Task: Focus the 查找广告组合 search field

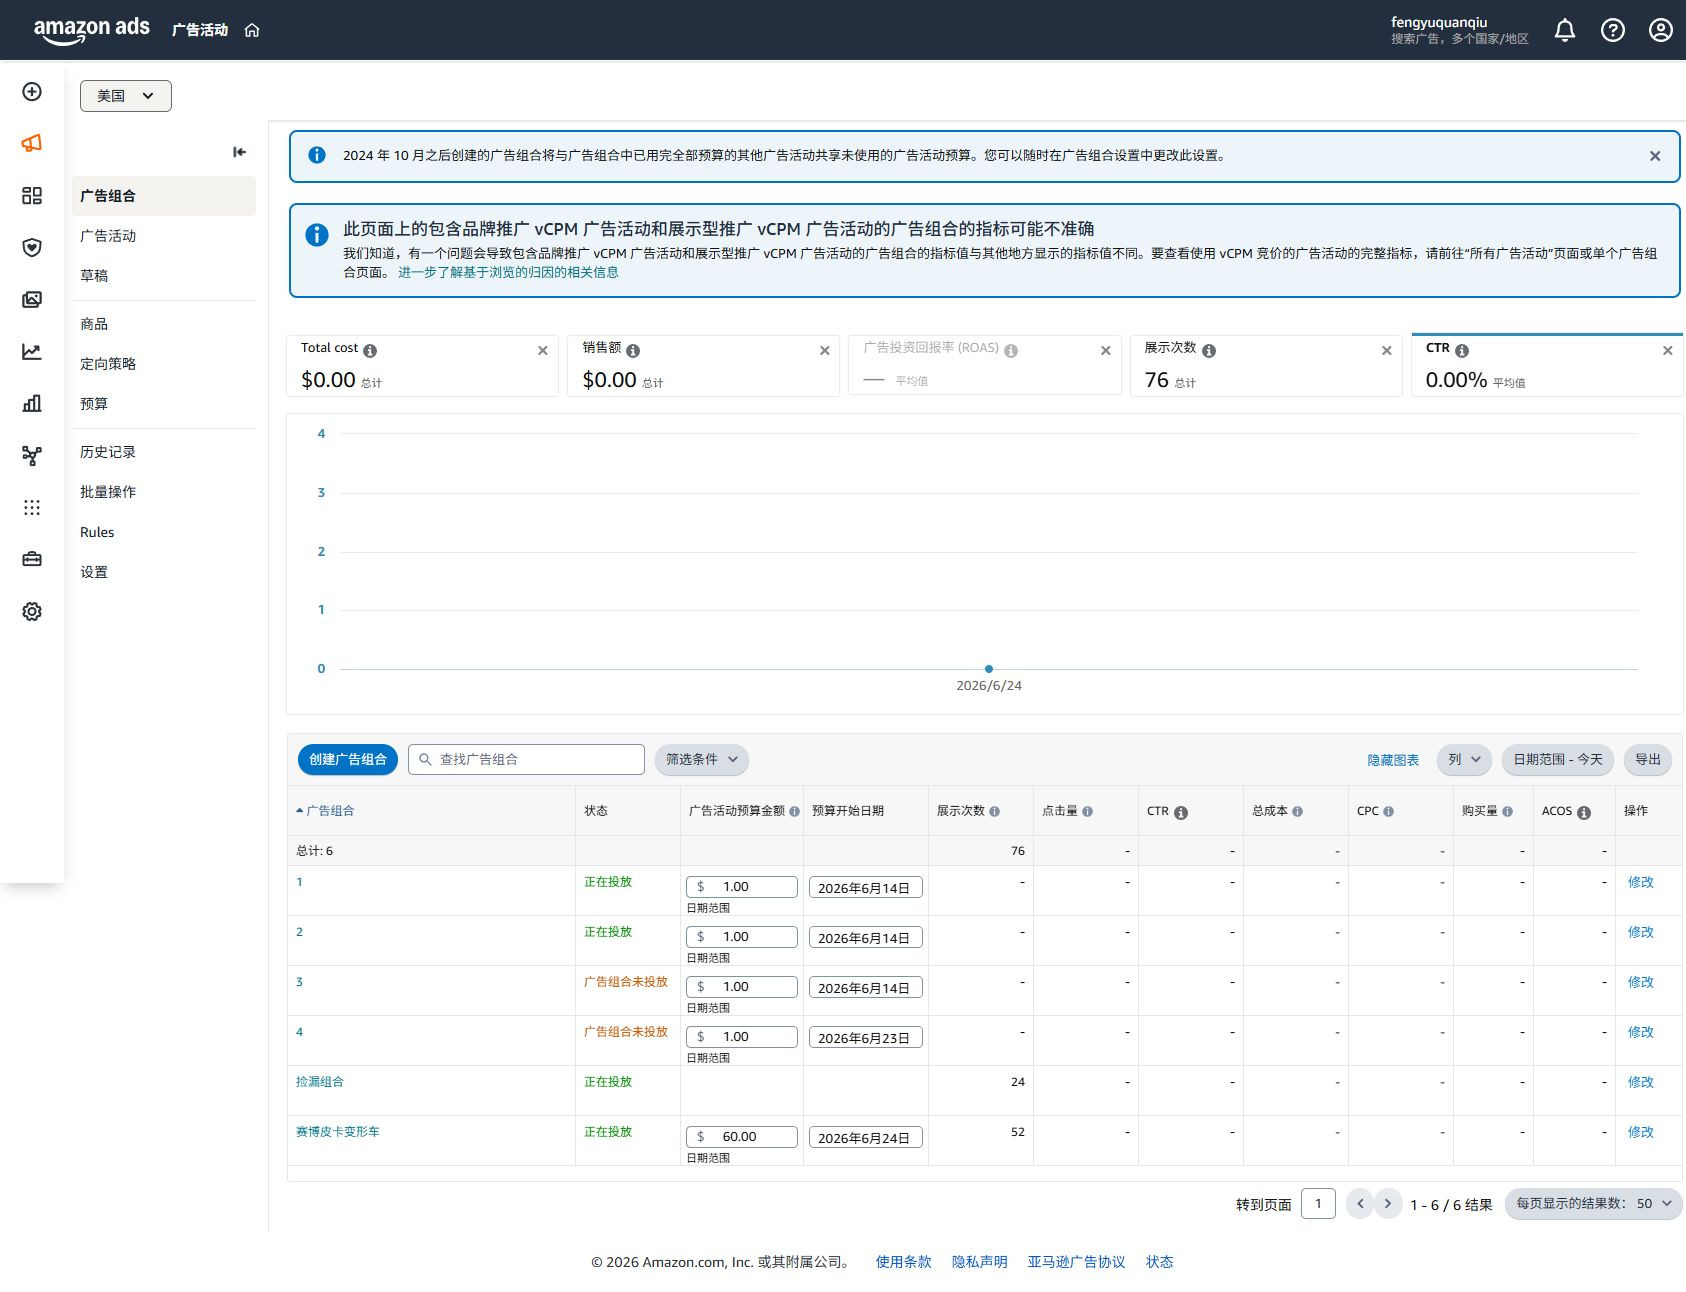Action: coord(527,759)
